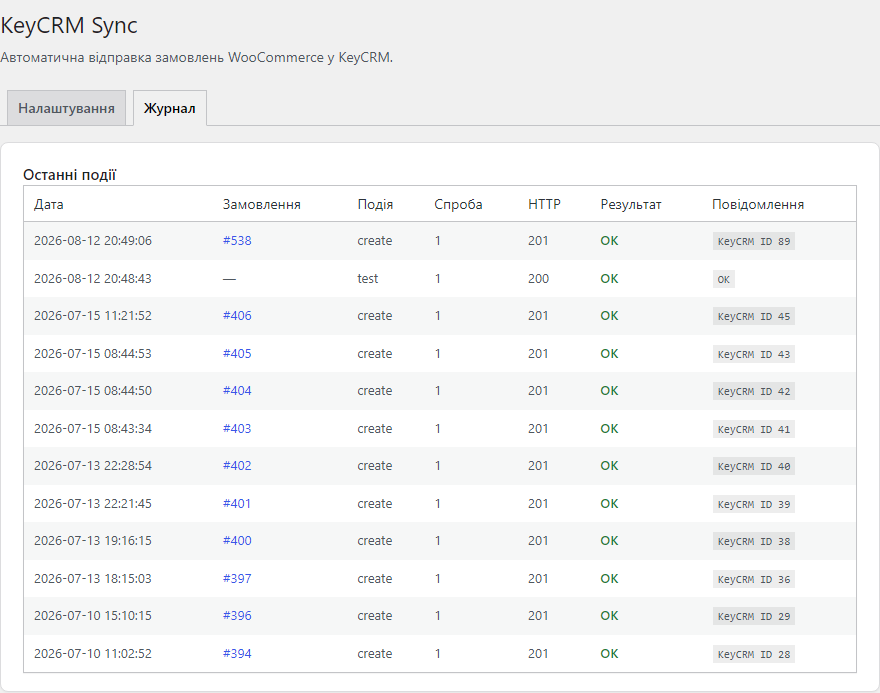Click the date 2026-07-15 11:21:52

(93, 316)
